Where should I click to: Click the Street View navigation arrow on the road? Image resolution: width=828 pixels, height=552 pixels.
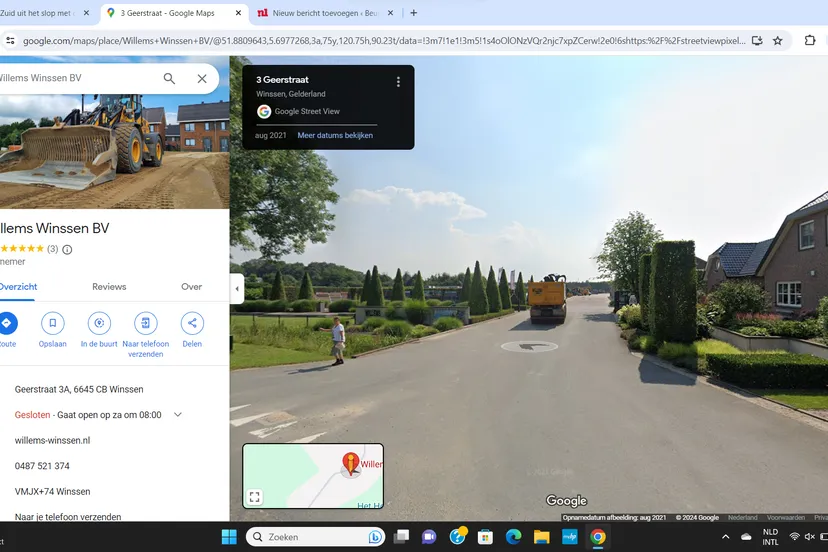[x=529, y=347]
